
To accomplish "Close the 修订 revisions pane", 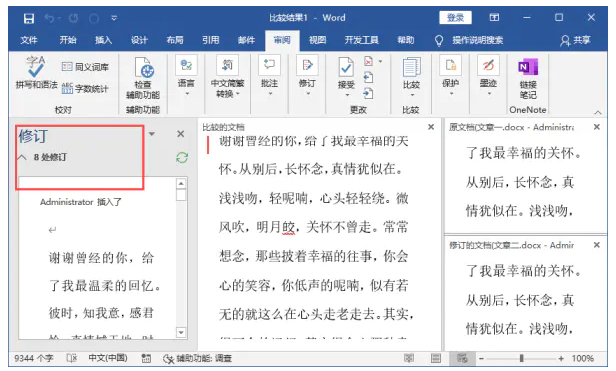I will click(180, 134).
